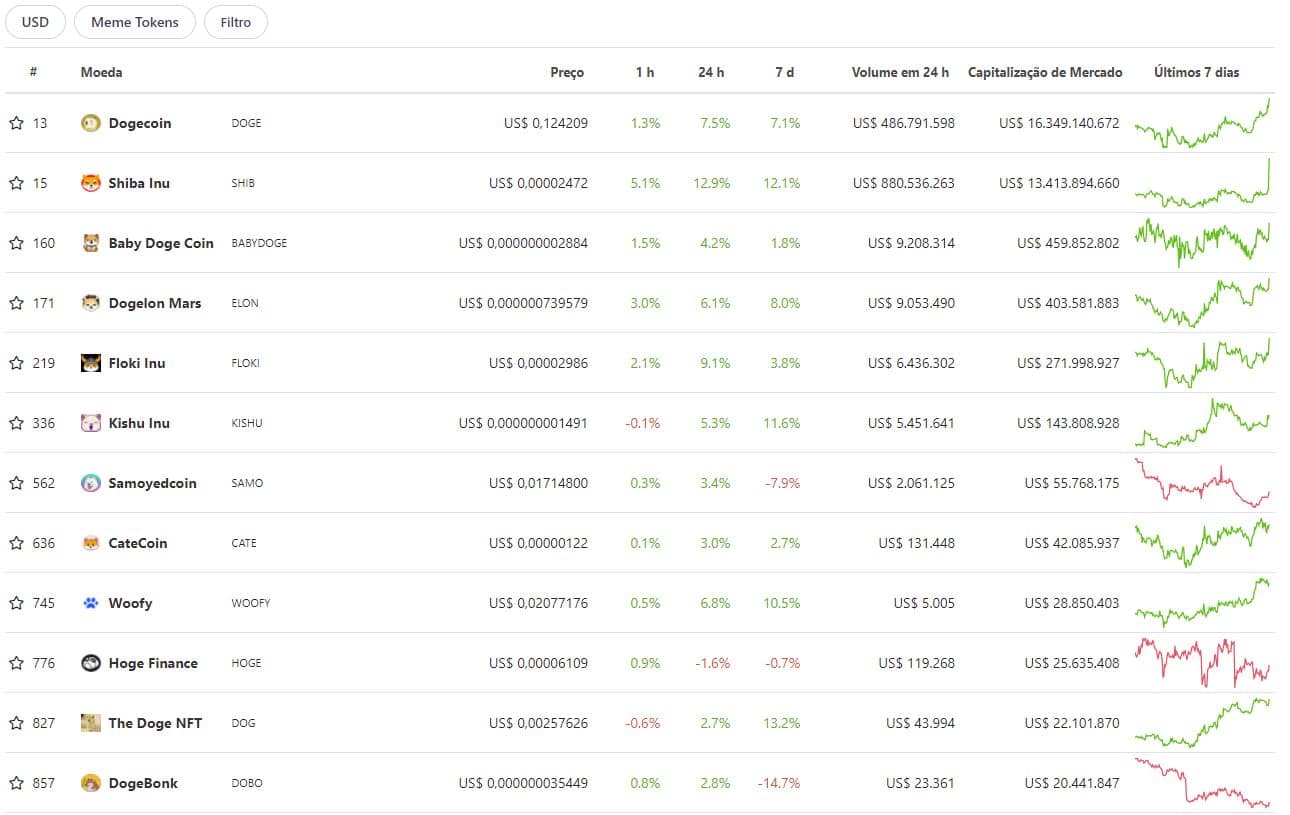Screen dimensions: 1290x815
Task: Open the Dogelon Mars link
Action: pos(155,303)
